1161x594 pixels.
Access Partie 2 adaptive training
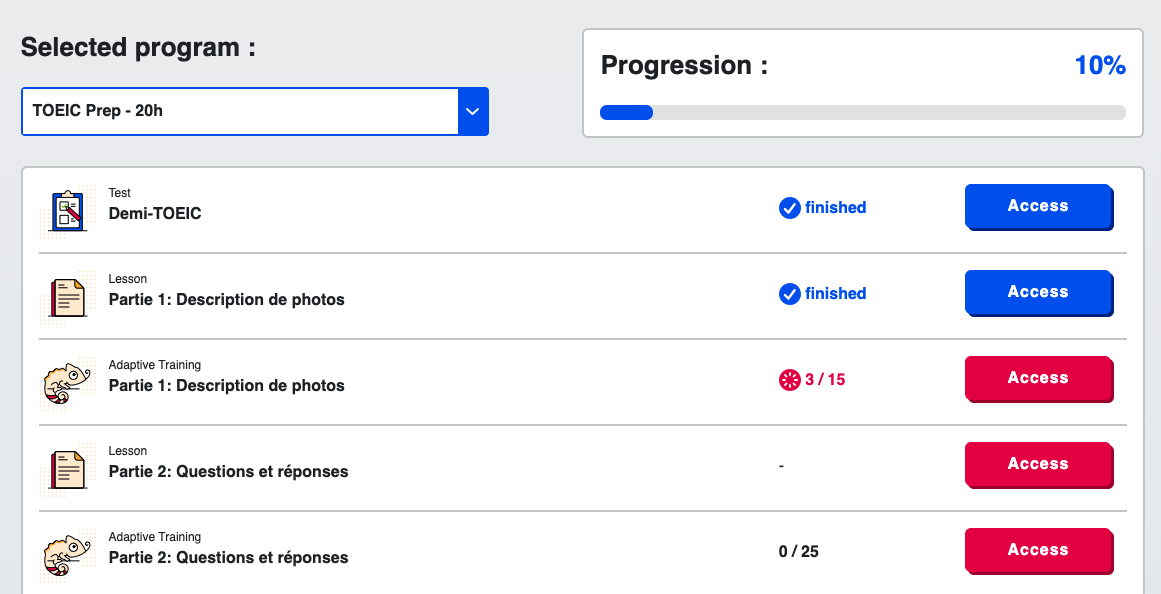[x=1038, y=550]
